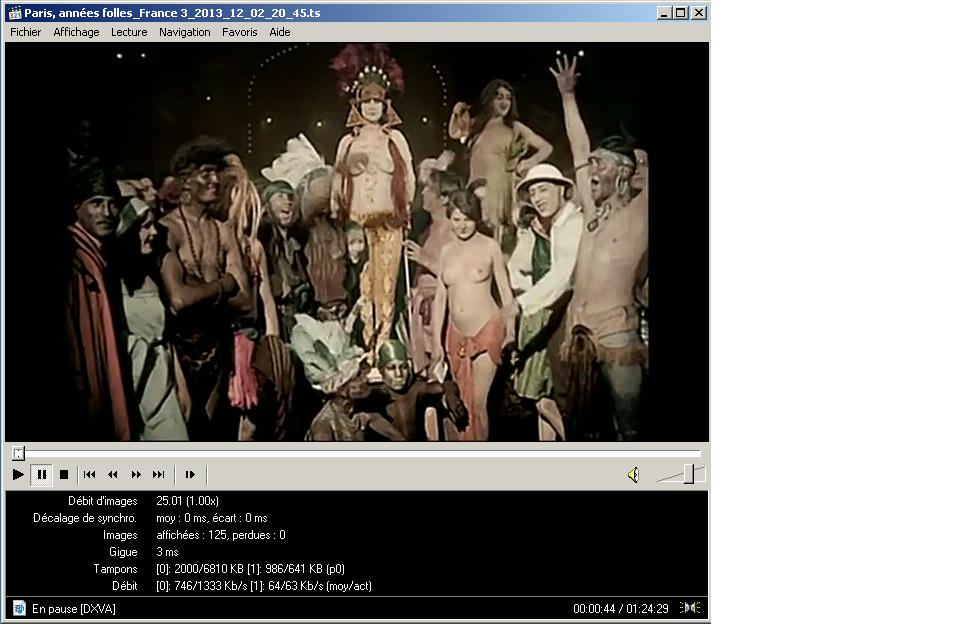Click the seek bar position handle
Viewport: 960px width, 624px height.
pos(18,453)
